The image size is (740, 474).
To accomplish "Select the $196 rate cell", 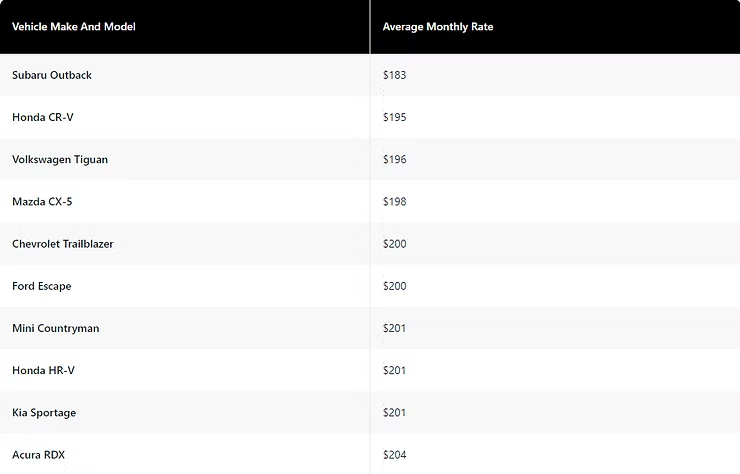I will pos(394,160).
